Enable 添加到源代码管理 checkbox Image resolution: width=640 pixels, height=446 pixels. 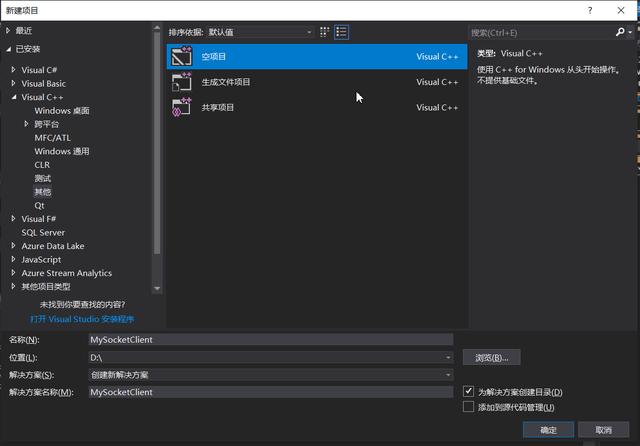pyautogui.click(x=469, y=407)
